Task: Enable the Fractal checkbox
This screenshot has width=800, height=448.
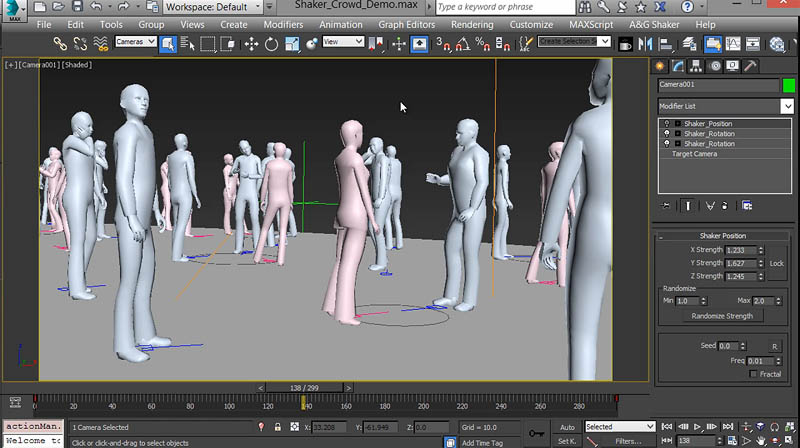Action: coord(753,373)
